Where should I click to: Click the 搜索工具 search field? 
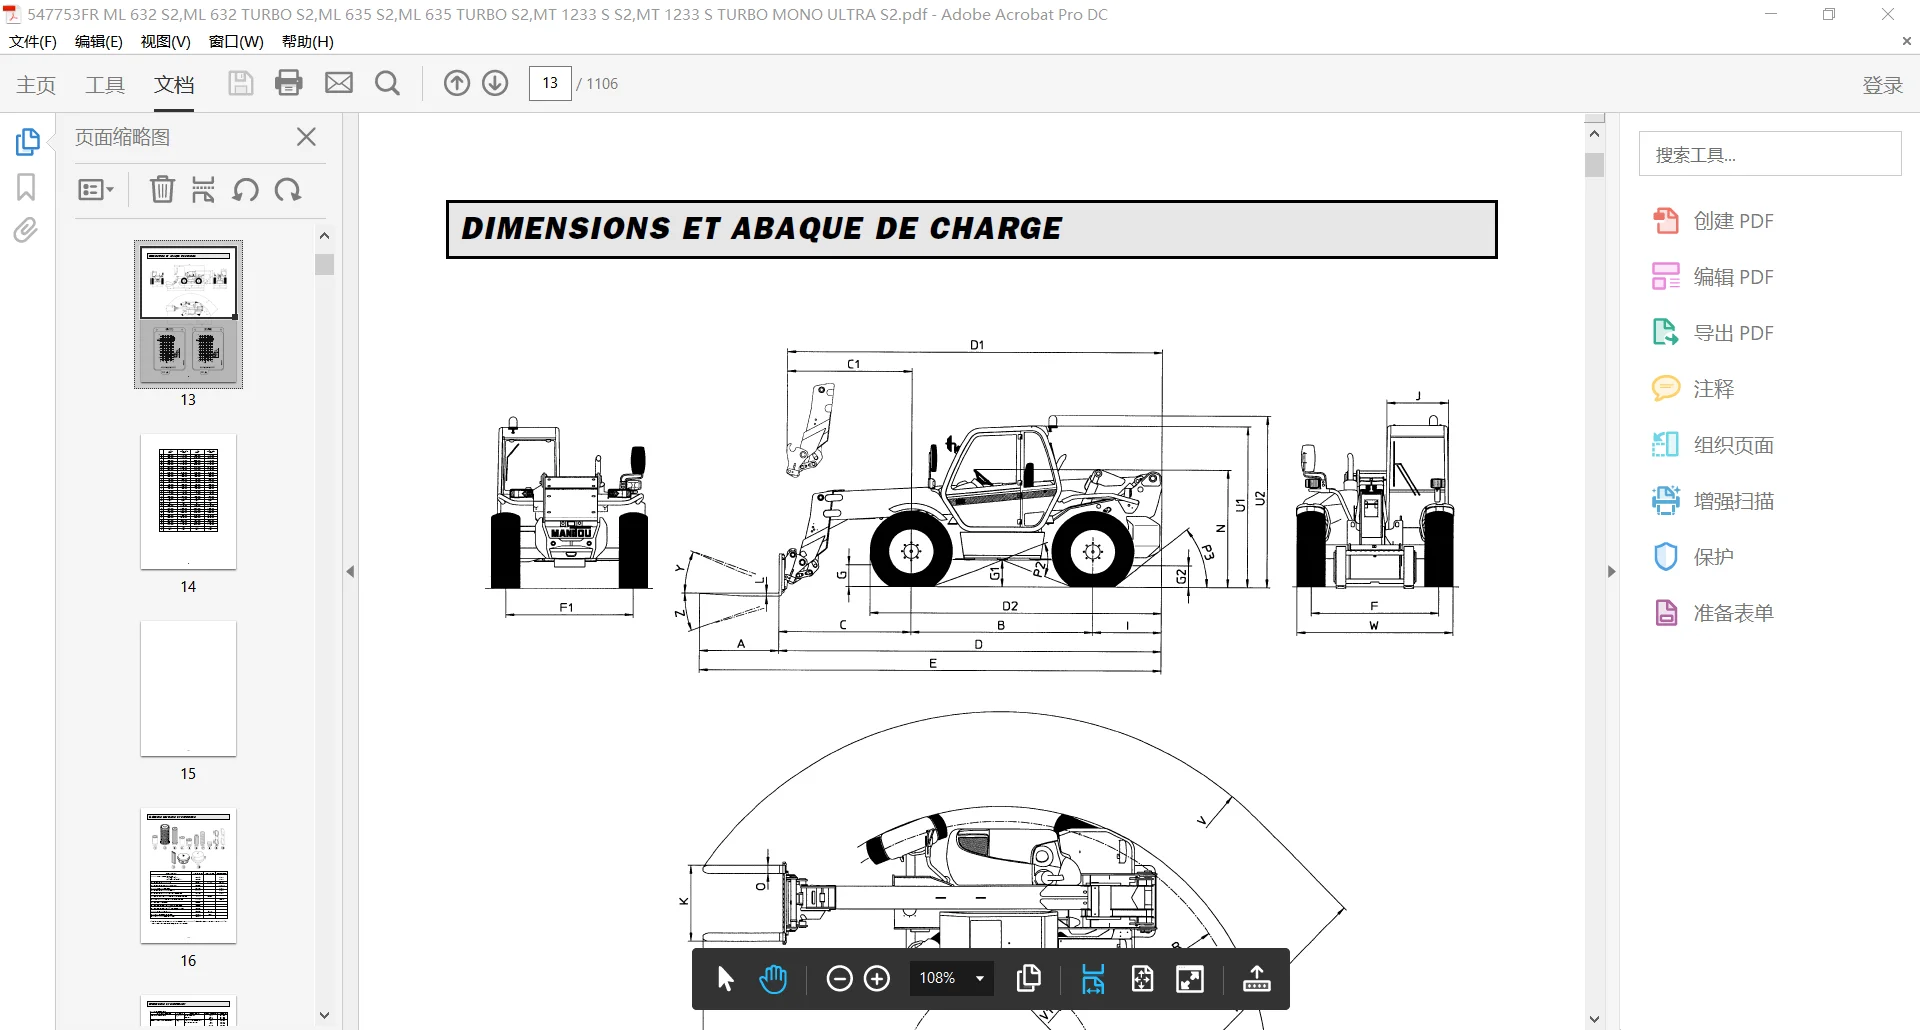1769,154
